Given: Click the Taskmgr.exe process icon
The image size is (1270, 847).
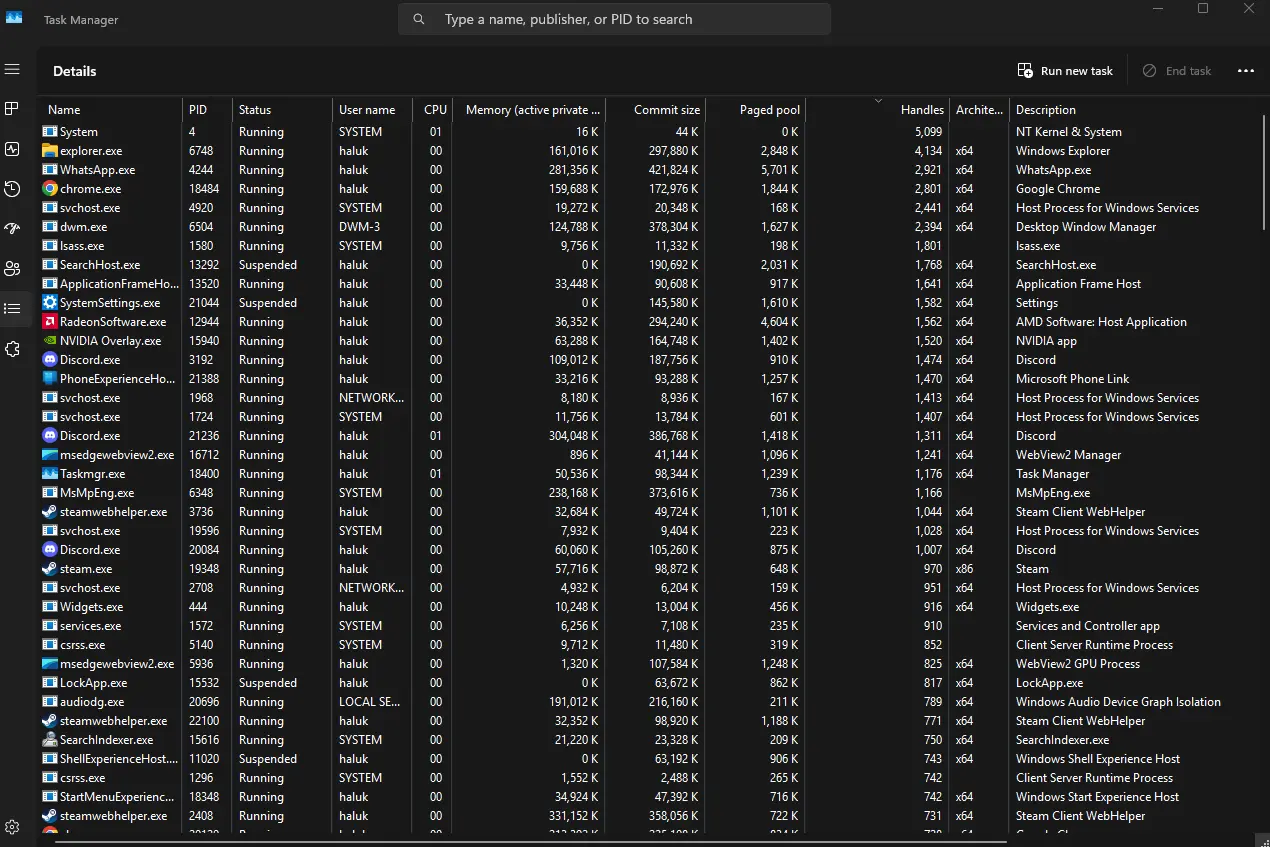Looking at the screenshot, I should (50, 474).
